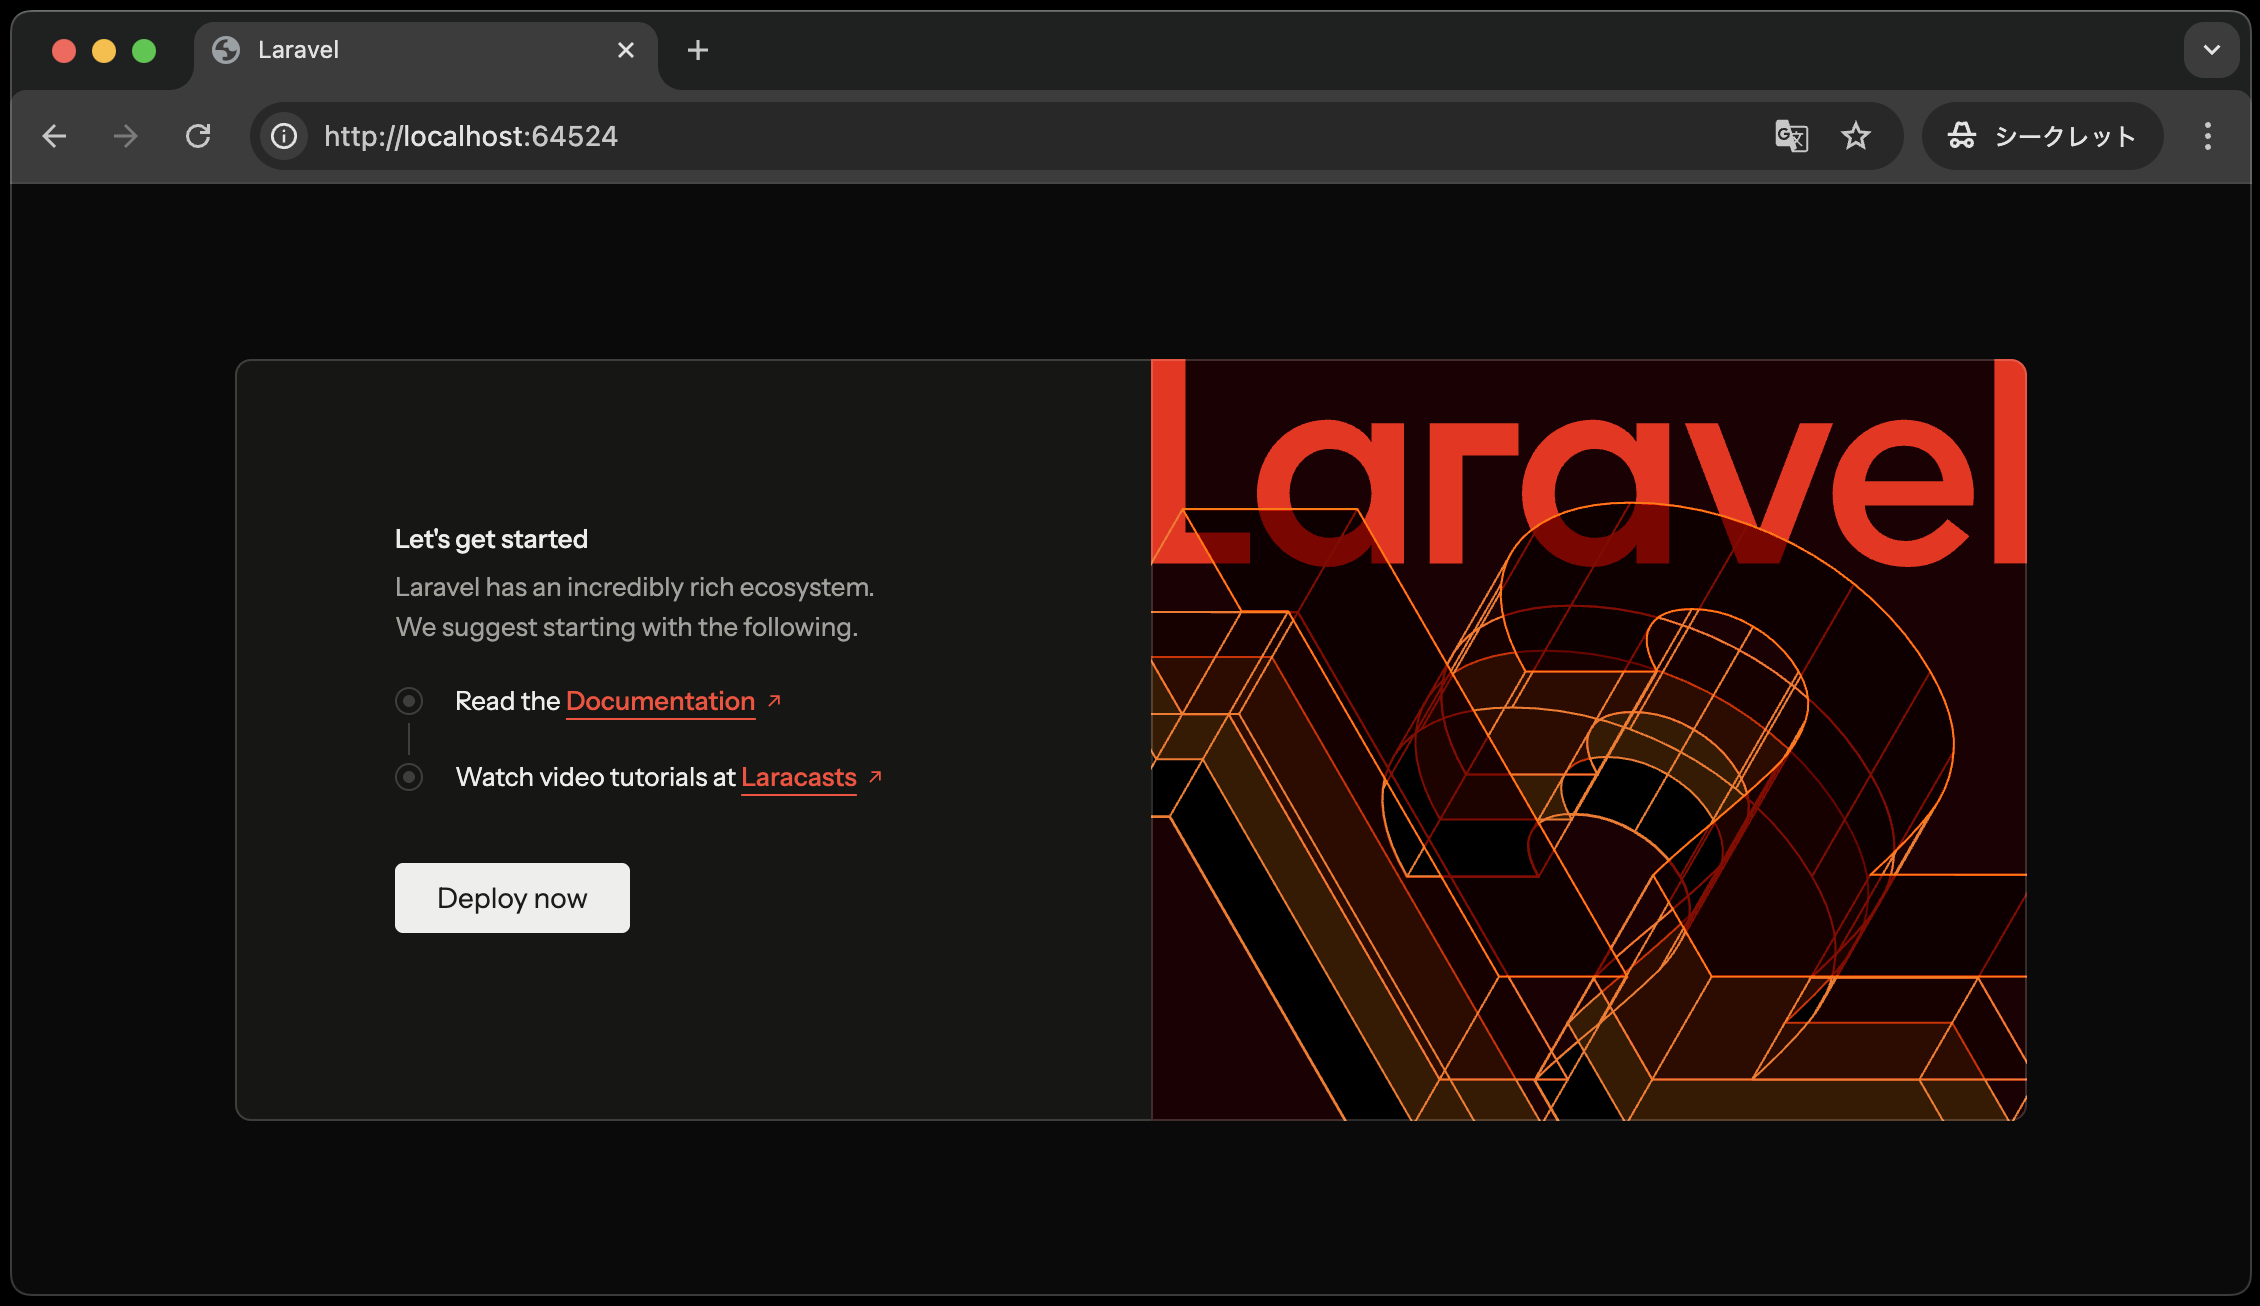Open the tab search dropdown chevron
Viewport: 2260px width, 1306px height.
click(x=2212, y=50)
